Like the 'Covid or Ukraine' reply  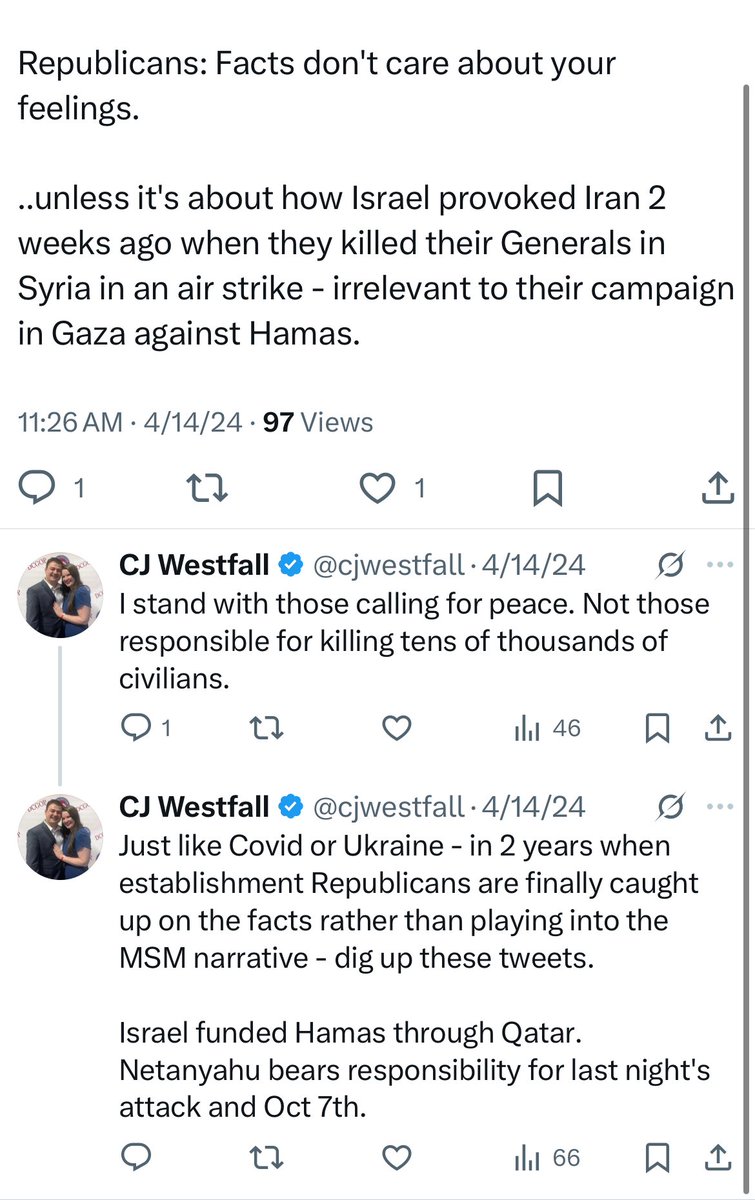coord(397,1157)
